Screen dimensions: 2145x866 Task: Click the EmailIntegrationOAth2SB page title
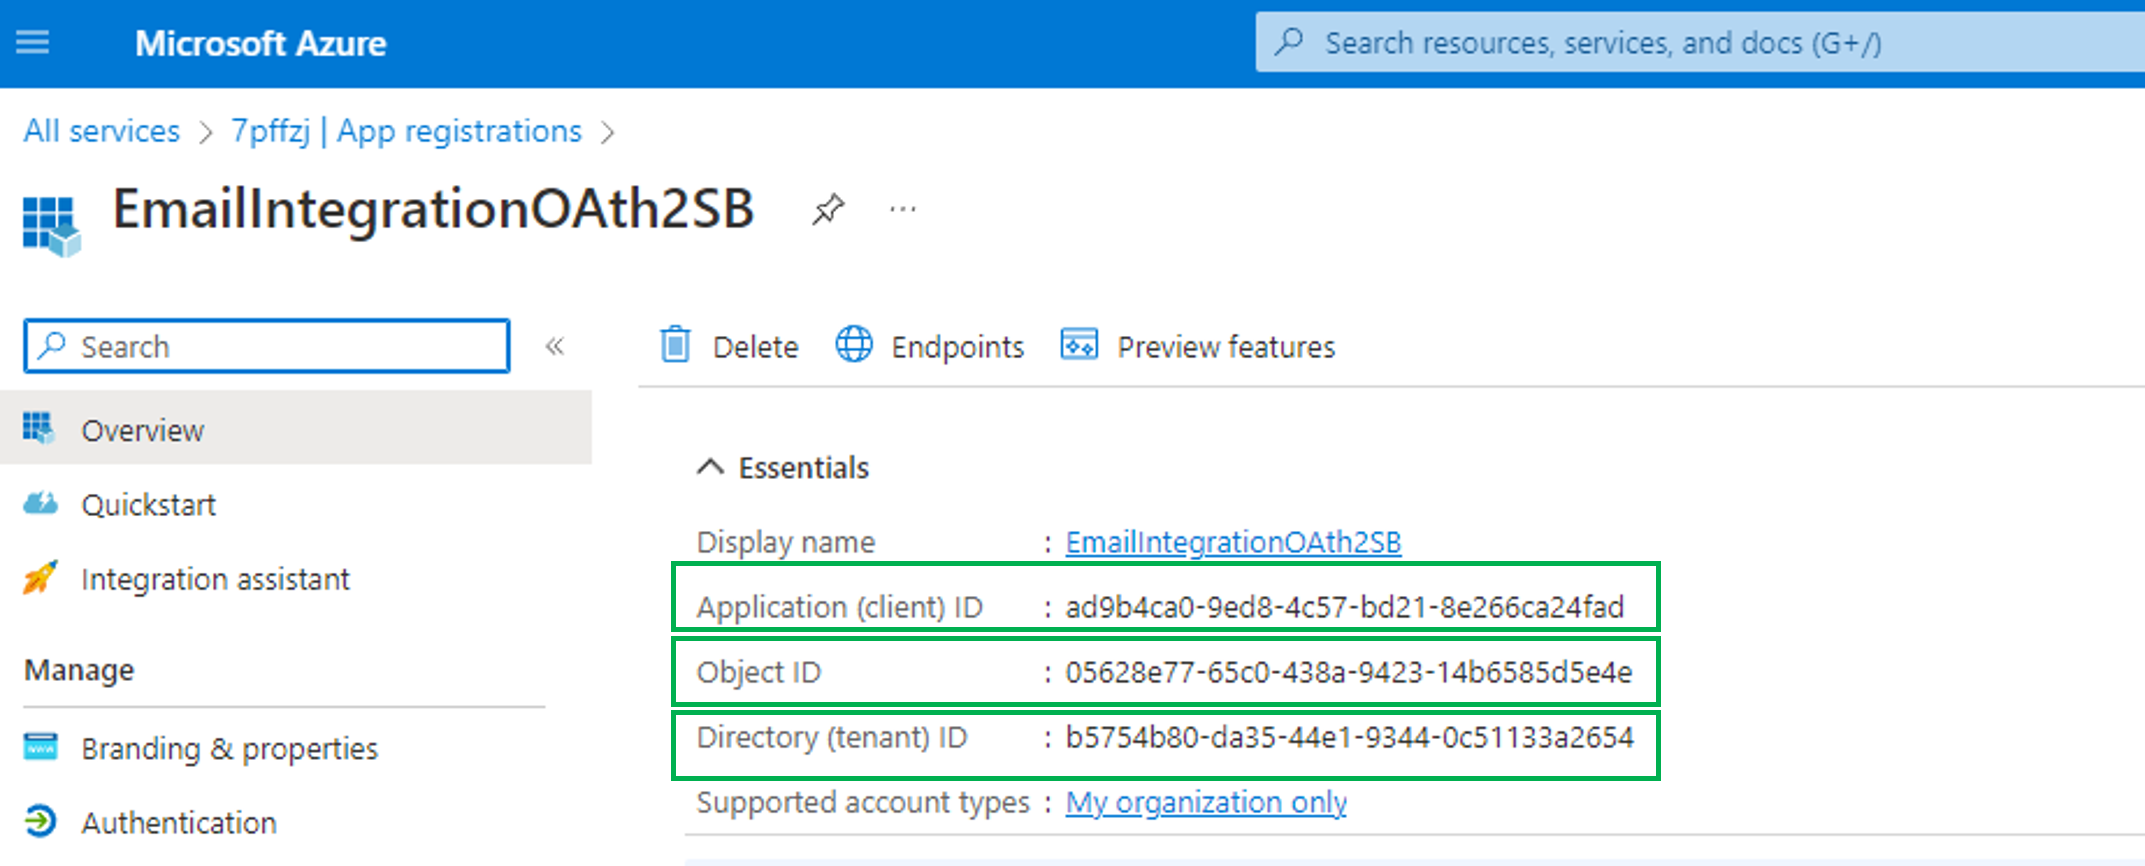[x=433, y=209]
